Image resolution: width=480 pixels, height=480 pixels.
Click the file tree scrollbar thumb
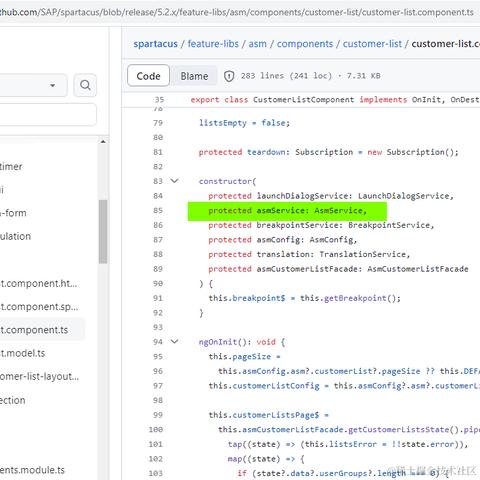103,232
